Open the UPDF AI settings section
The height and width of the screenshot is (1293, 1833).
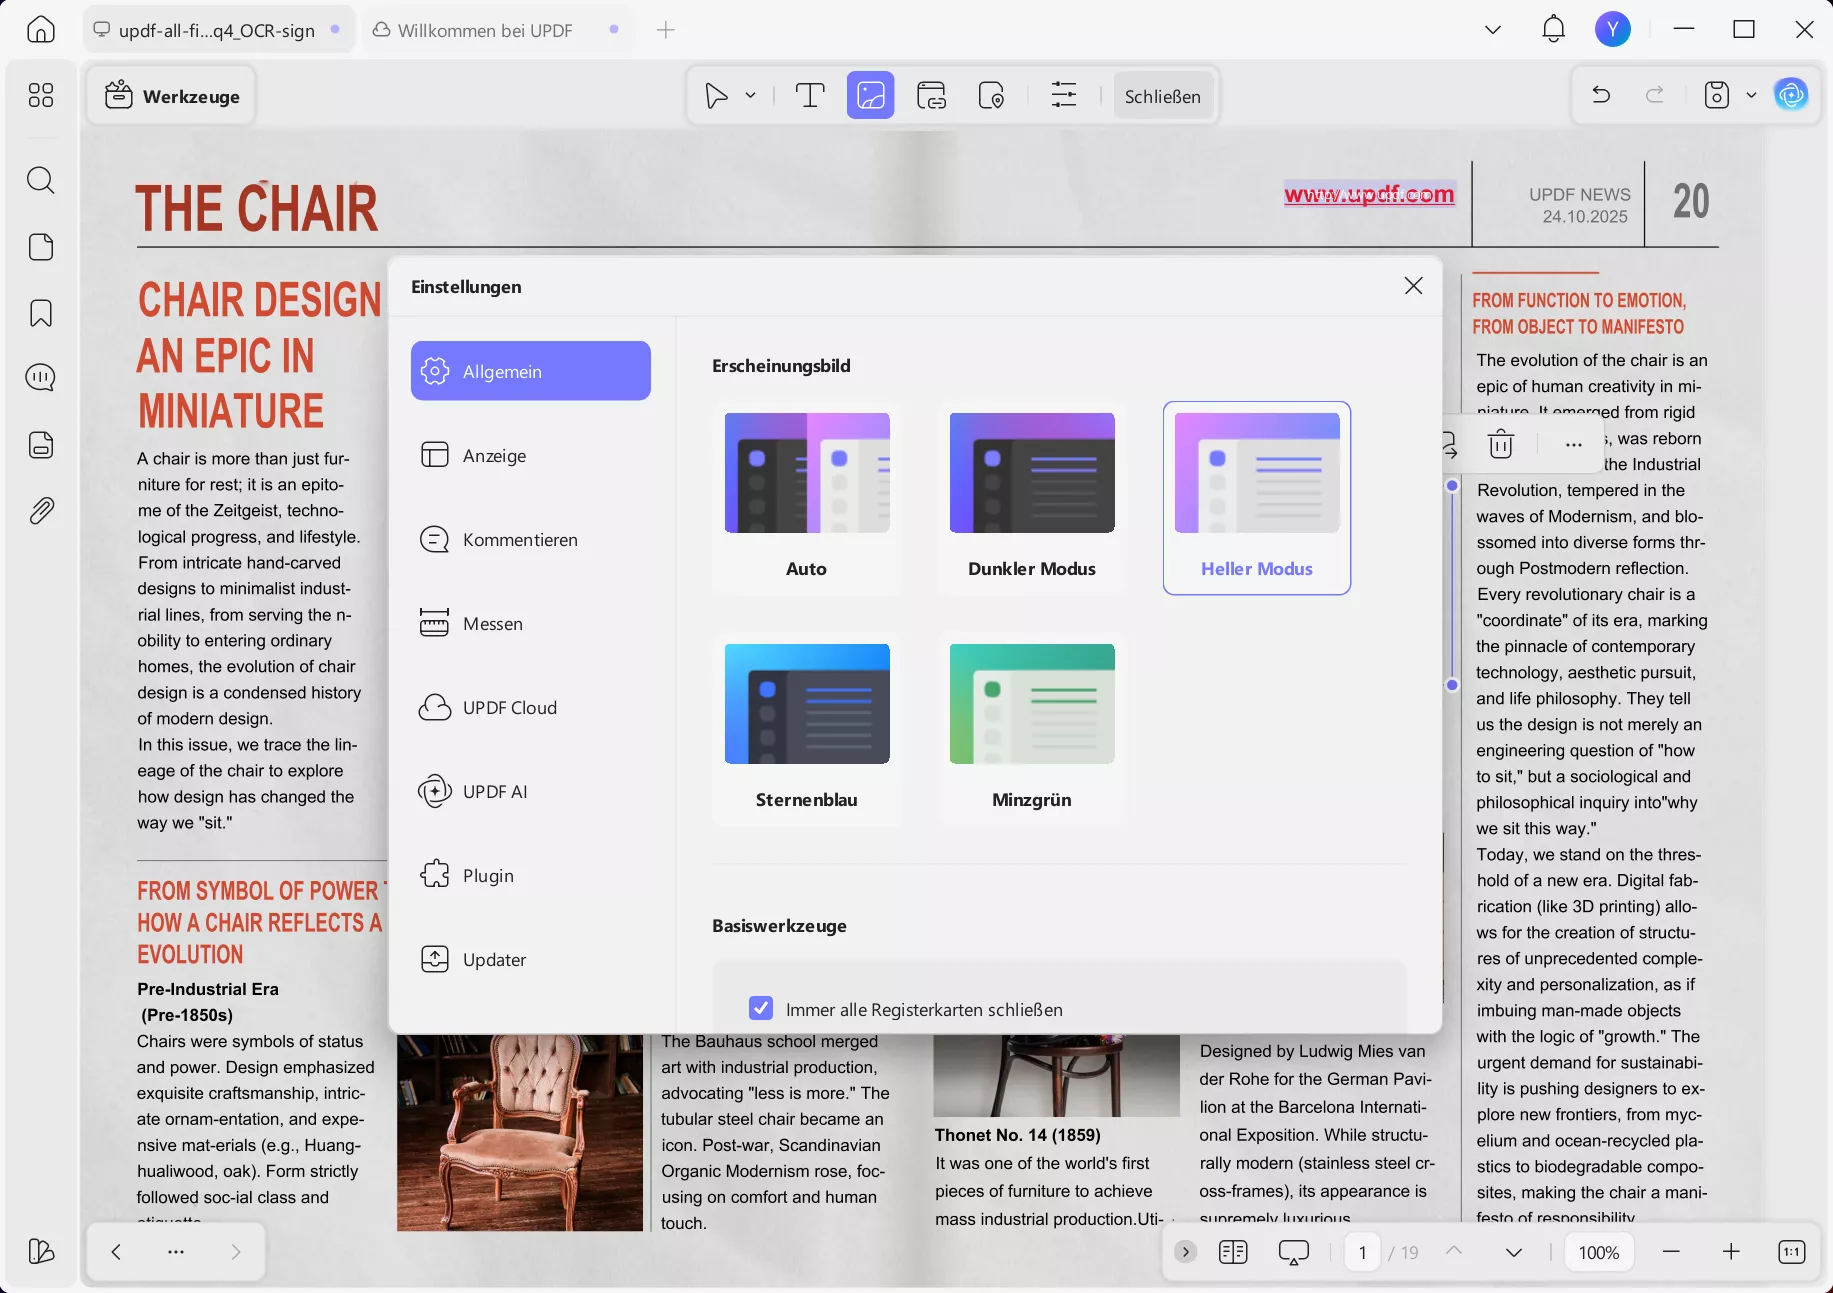[x=531, y=791]
